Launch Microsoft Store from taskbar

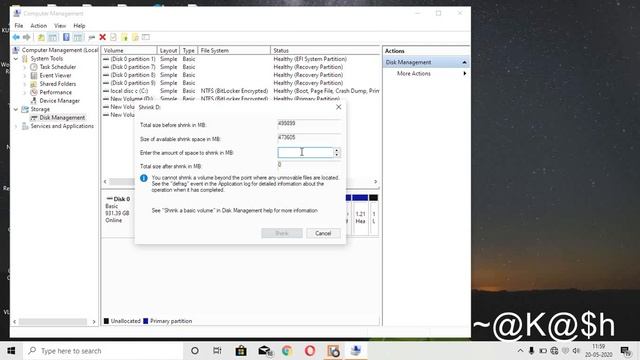point(241,351)
